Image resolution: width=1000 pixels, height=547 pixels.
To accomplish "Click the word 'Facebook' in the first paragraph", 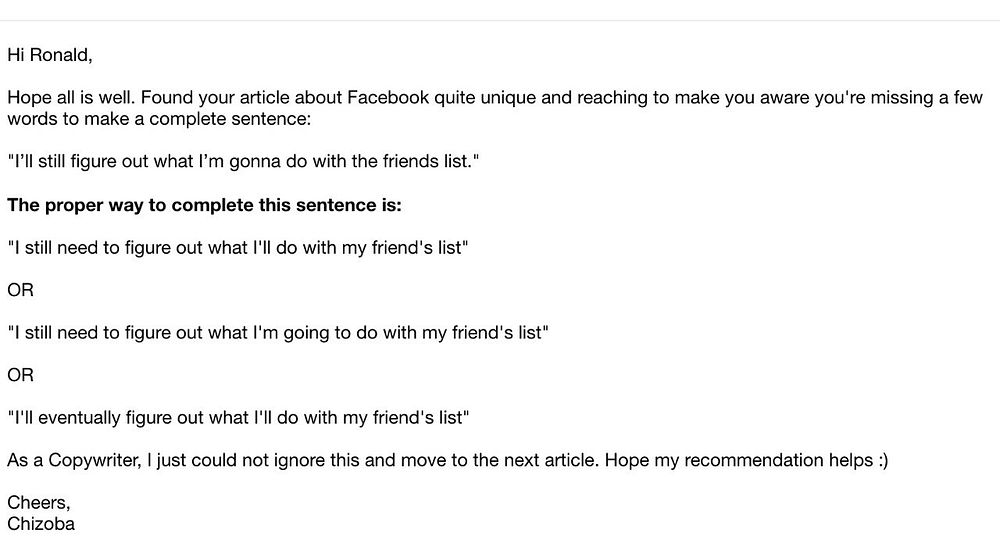I will [388, 98].
